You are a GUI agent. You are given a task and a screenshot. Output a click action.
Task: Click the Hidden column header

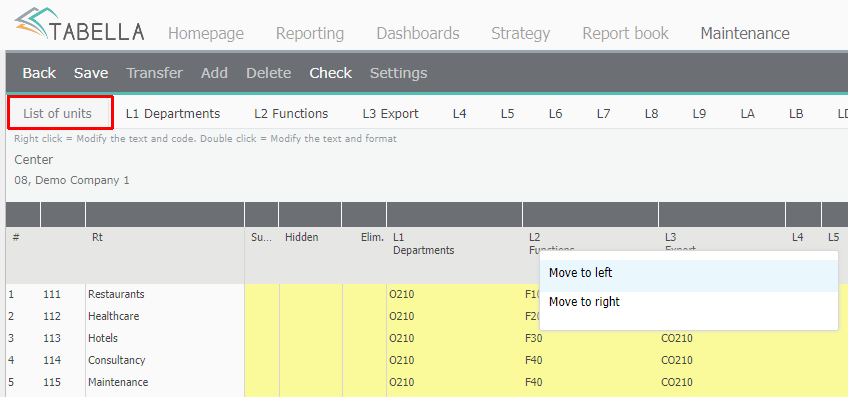pos(301,237)
